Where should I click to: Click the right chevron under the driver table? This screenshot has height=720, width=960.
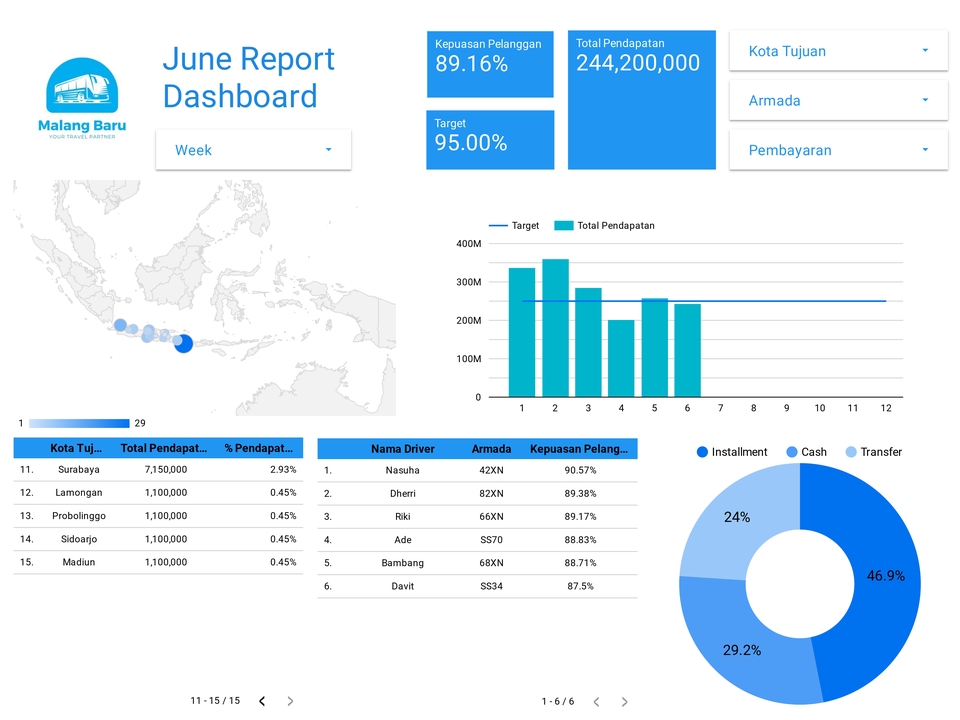[x=624, y=701]
